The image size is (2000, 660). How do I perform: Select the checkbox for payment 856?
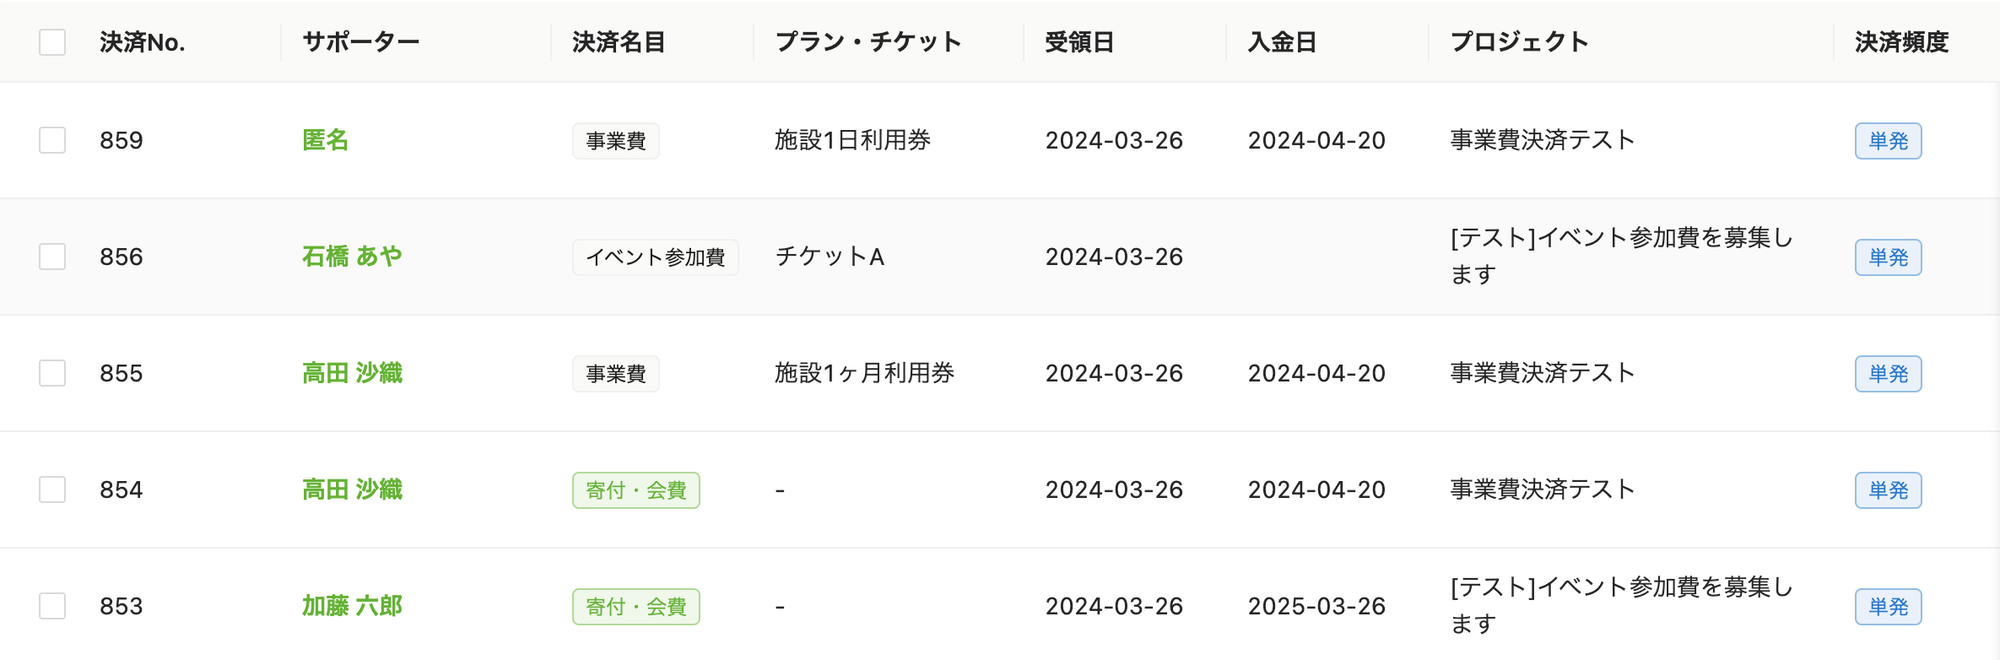[x=52, y=257]
